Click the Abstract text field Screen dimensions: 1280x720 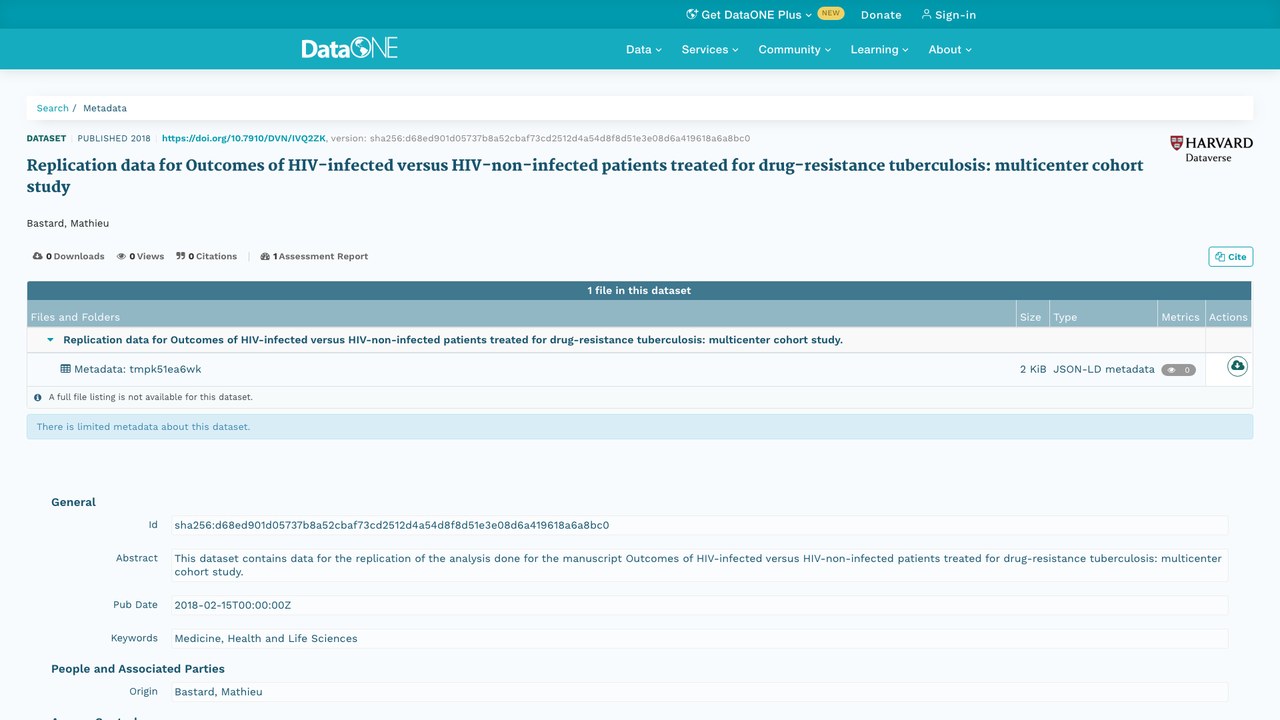pos(699,565)
